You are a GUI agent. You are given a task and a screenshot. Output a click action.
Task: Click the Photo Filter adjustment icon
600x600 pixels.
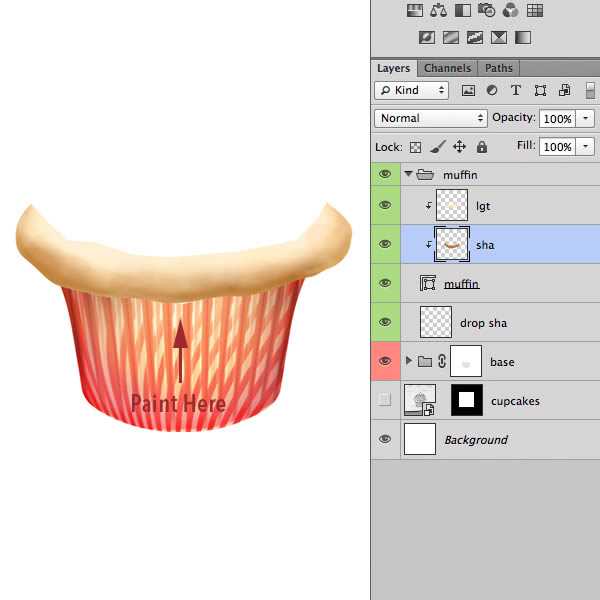point(487,11)
